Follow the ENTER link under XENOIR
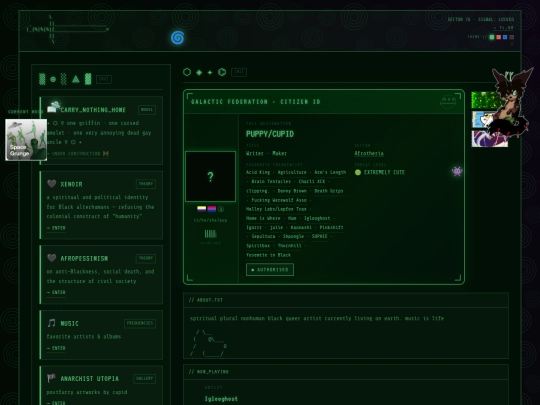 [56, 228]
